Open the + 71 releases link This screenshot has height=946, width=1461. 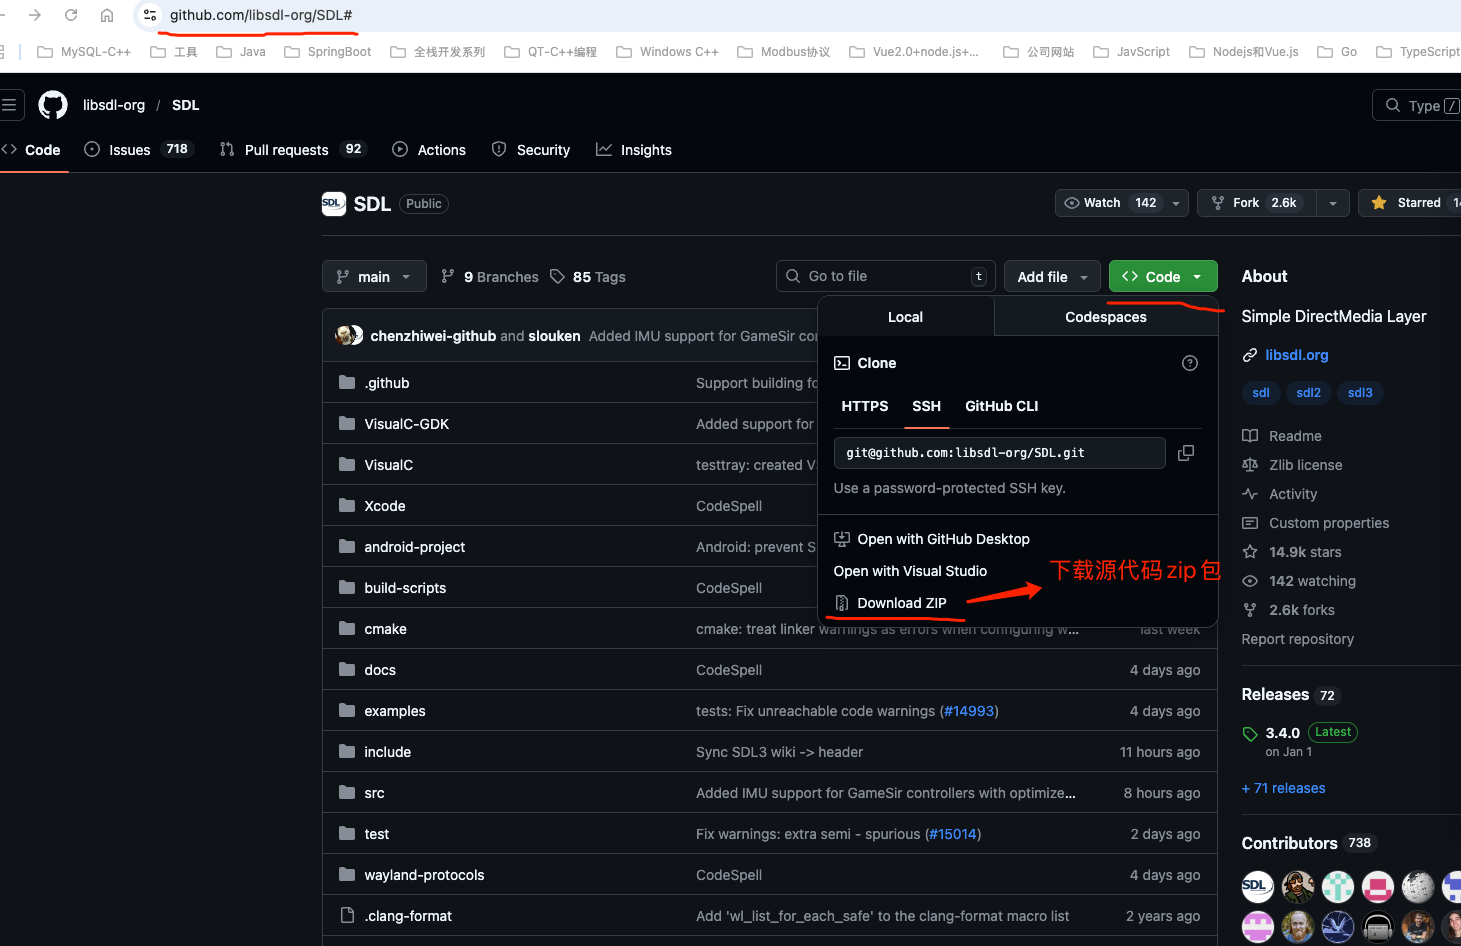click(x=1283, y=788)
